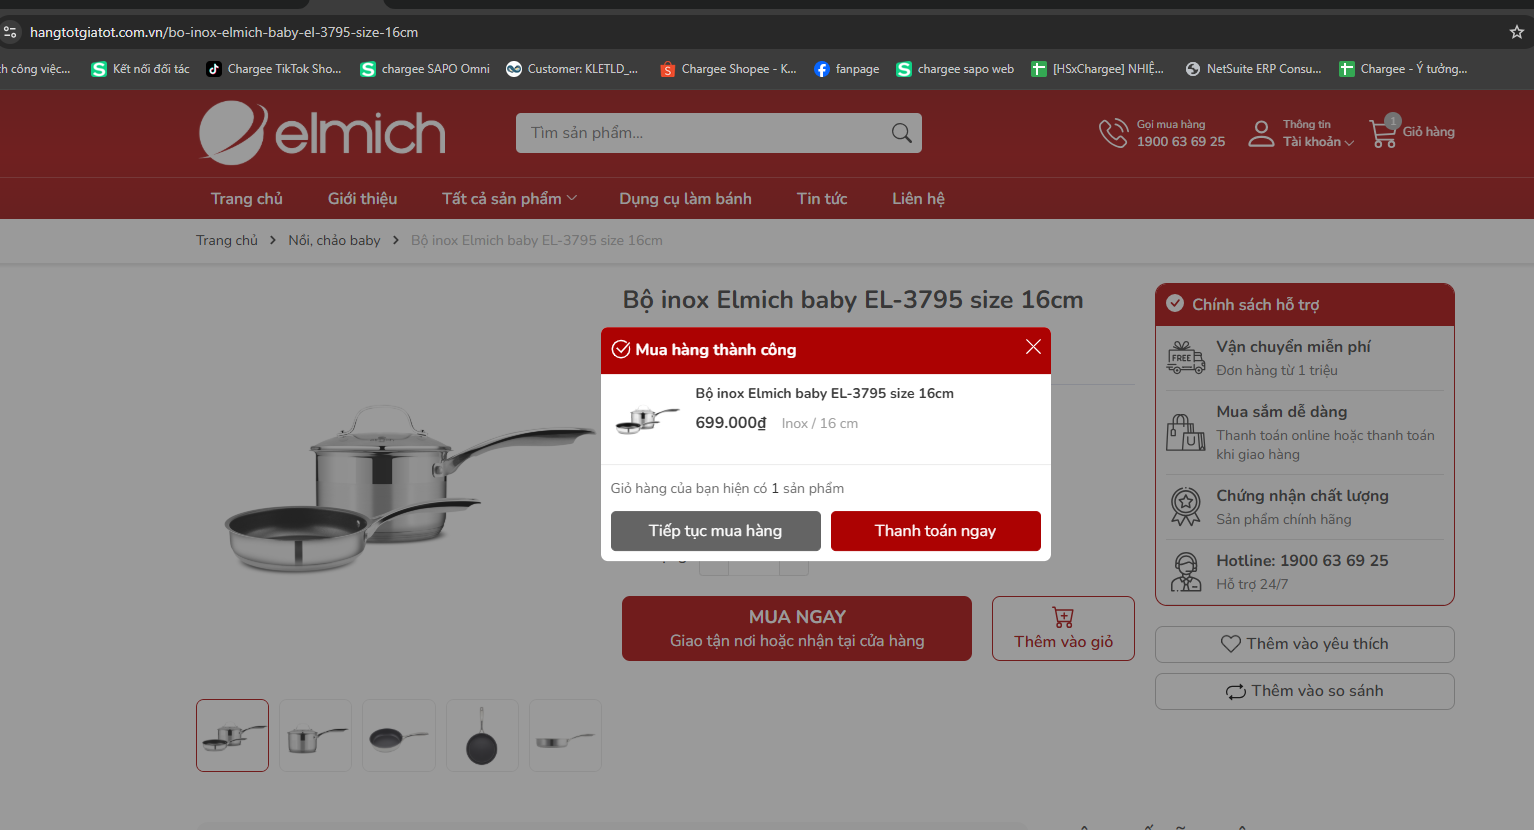
Task: Expand Tất cả sản phẩm dropdown menu
Action: 510,199
